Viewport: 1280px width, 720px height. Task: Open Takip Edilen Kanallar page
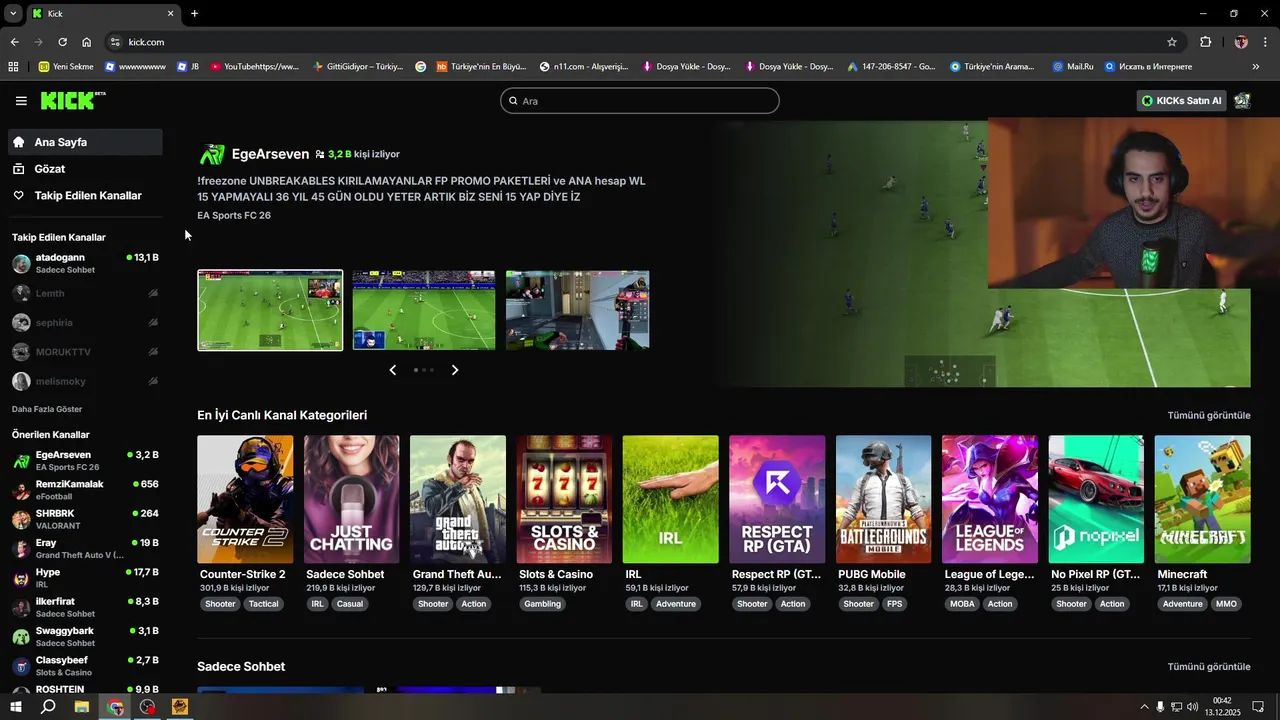point(85,196)
